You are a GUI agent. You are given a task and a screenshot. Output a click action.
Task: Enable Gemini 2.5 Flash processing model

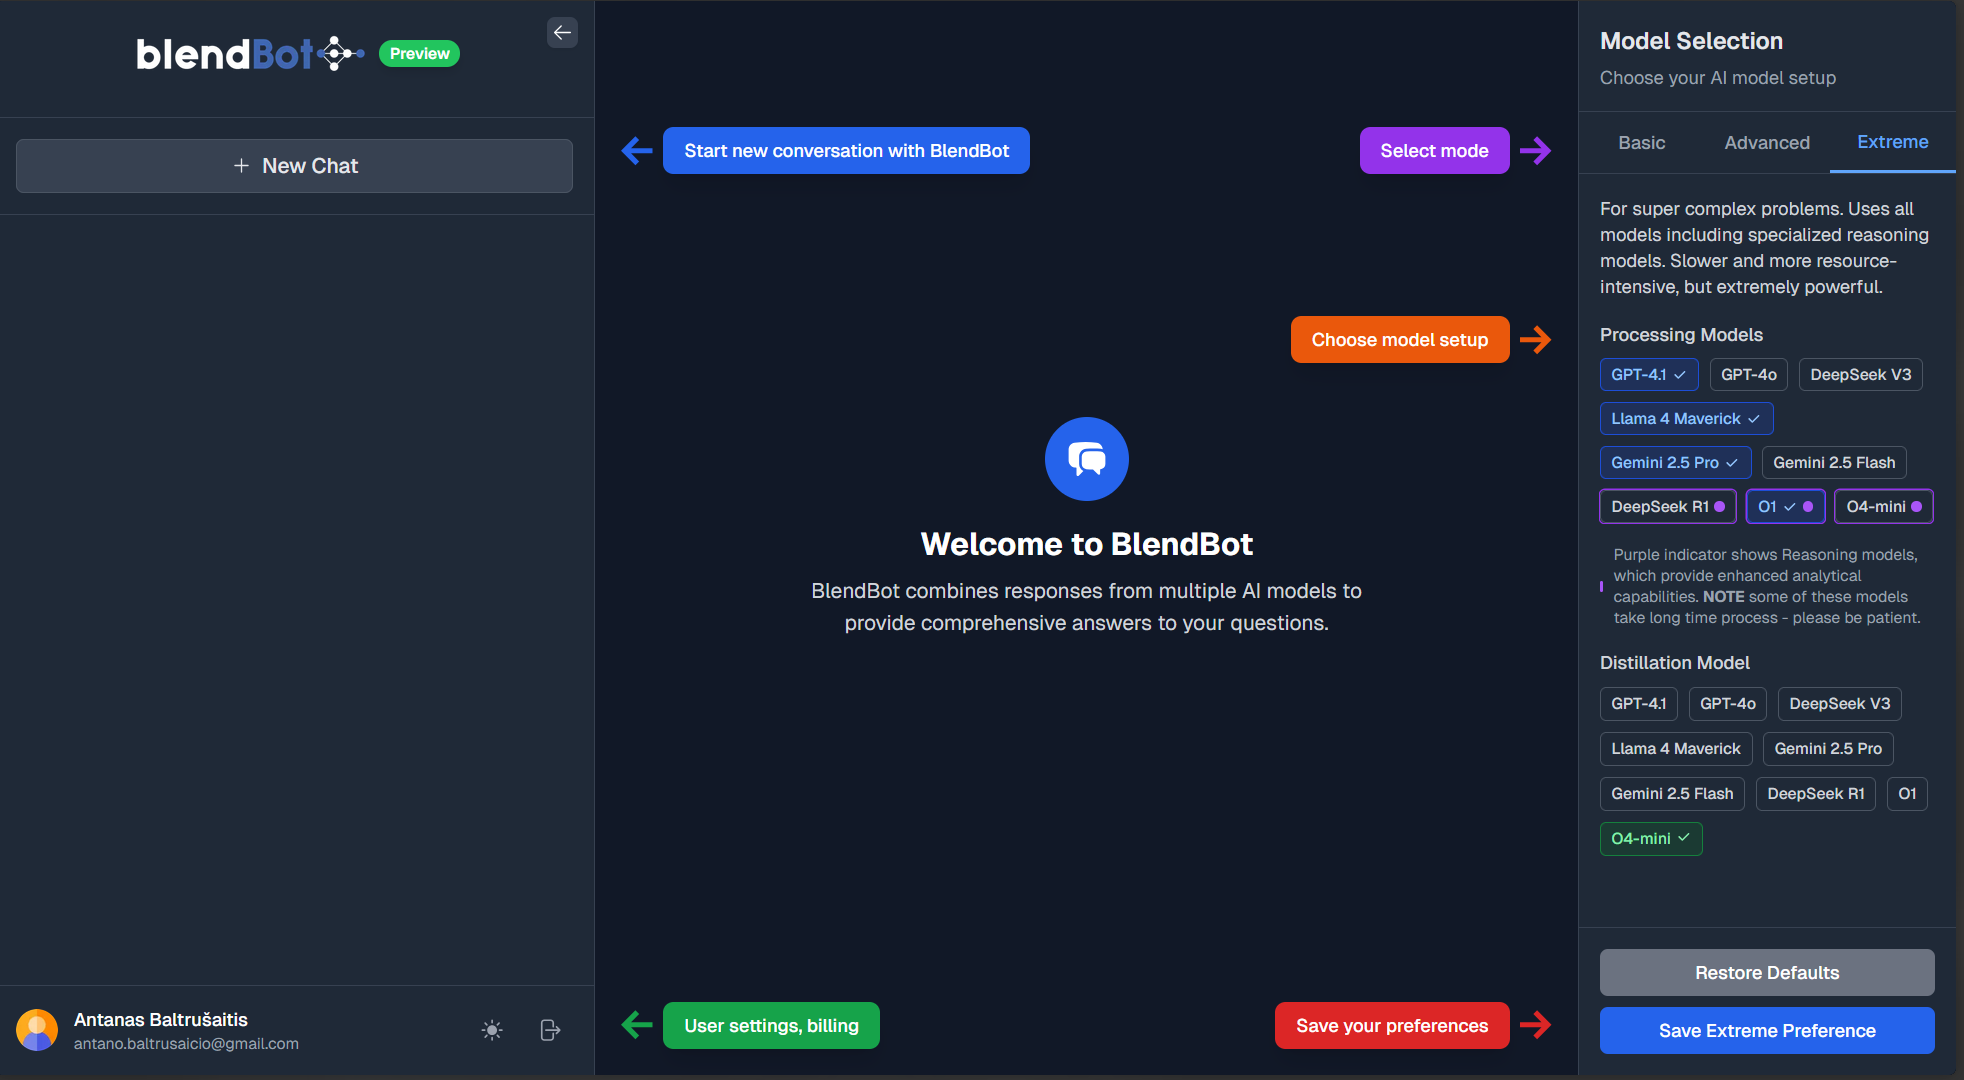1834,463
